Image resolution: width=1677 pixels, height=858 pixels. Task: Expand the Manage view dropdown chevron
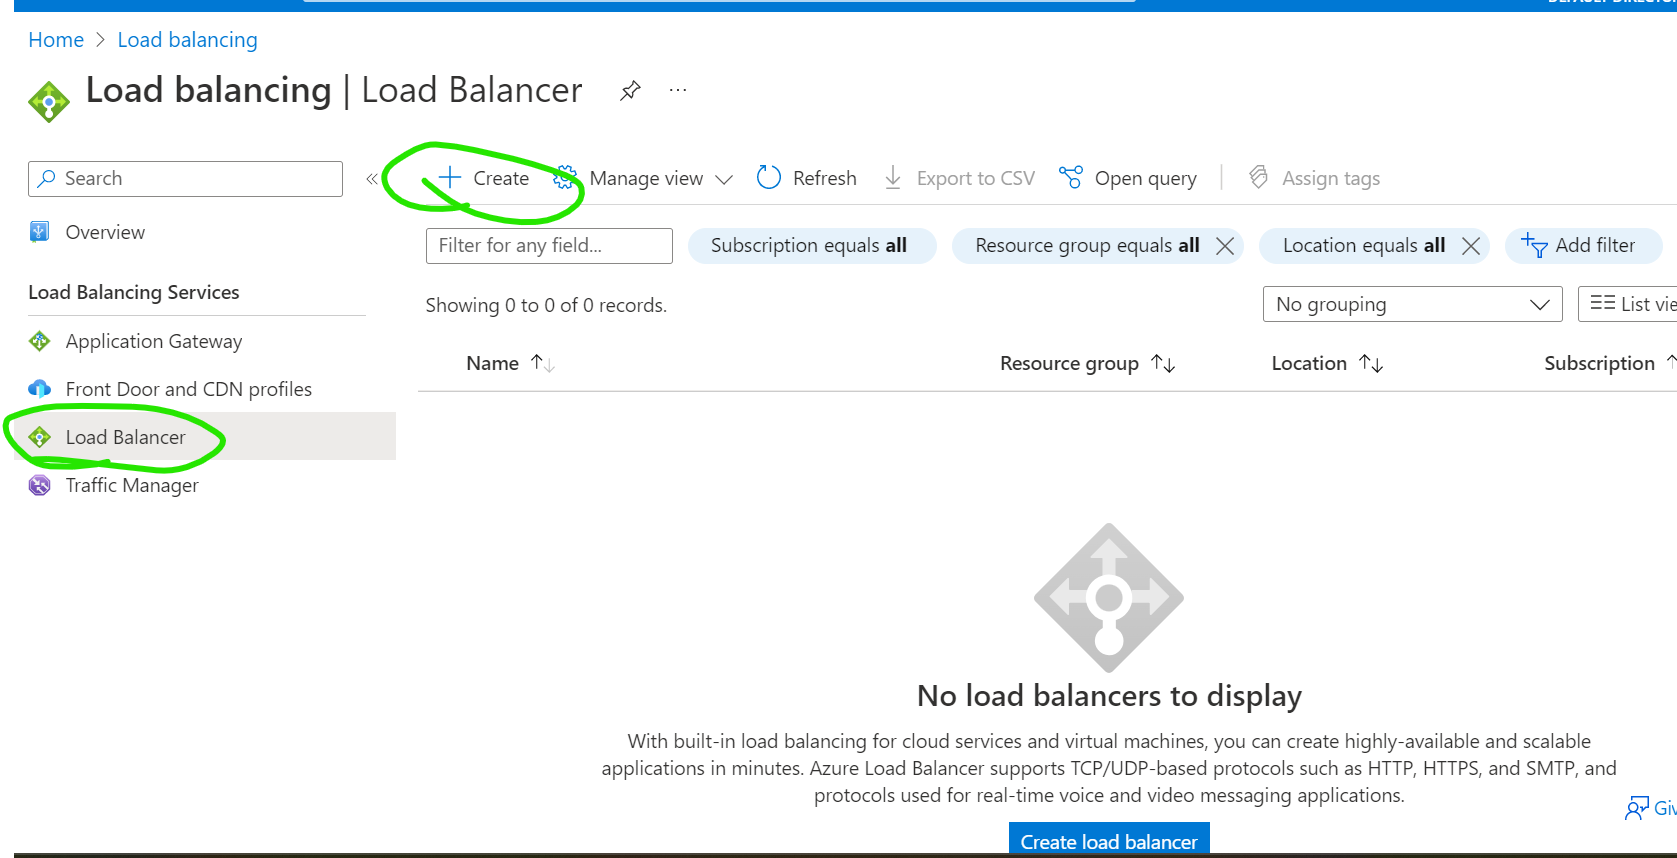click(x=724, y=179)
